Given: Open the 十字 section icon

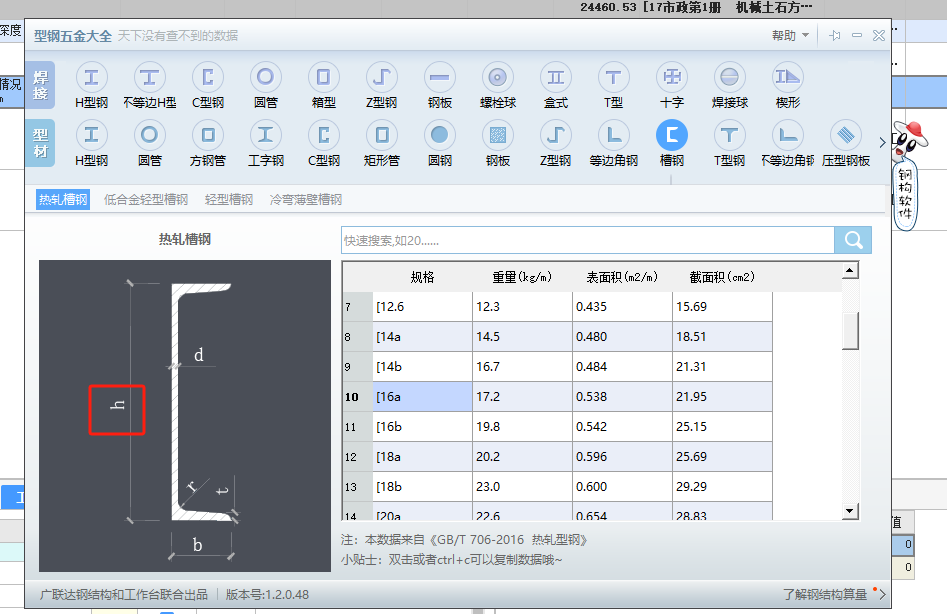Looking at the screenshot, I should [x=672, y=77].
